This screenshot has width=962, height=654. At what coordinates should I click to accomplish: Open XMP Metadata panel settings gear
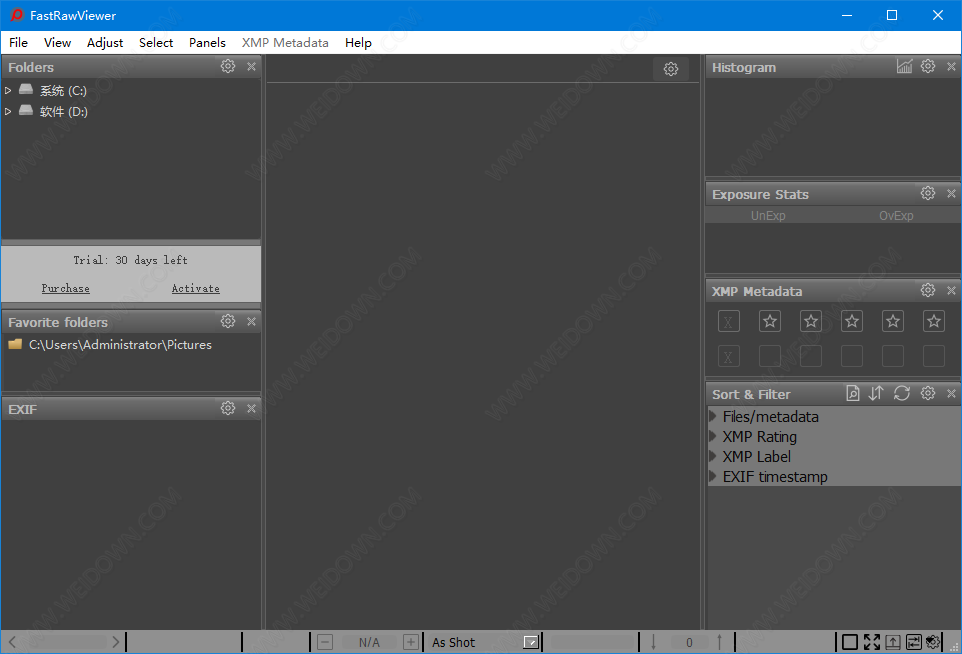click(928, 290)
